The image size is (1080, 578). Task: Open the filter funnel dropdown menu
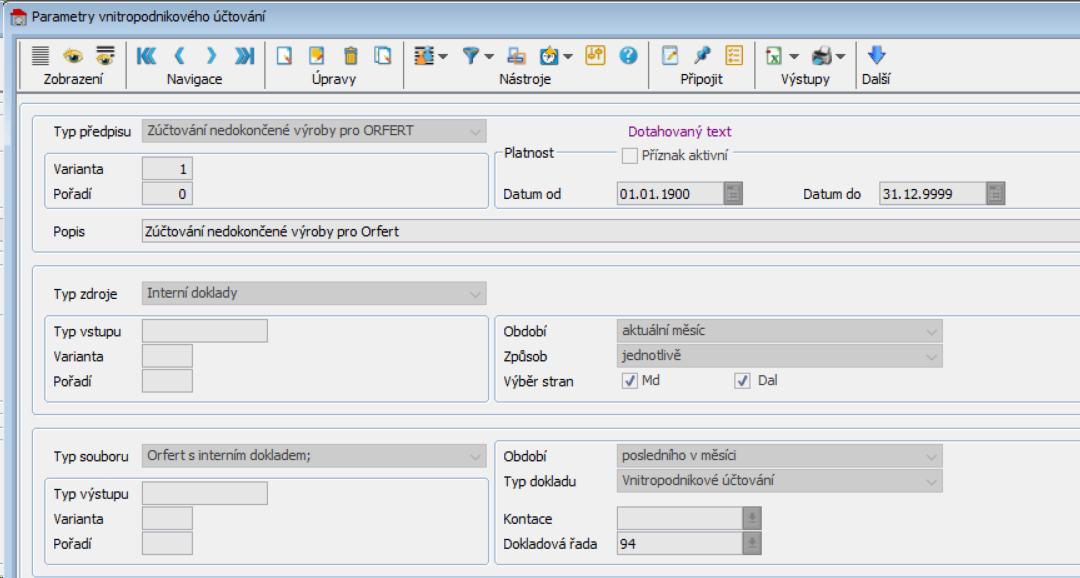click(489, 57)
